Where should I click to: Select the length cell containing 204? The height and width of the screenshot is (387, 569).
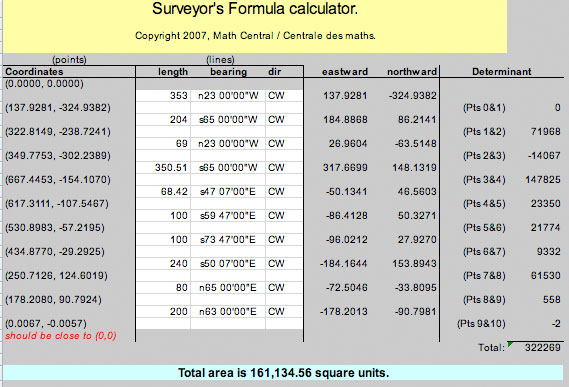click(163, 119)
